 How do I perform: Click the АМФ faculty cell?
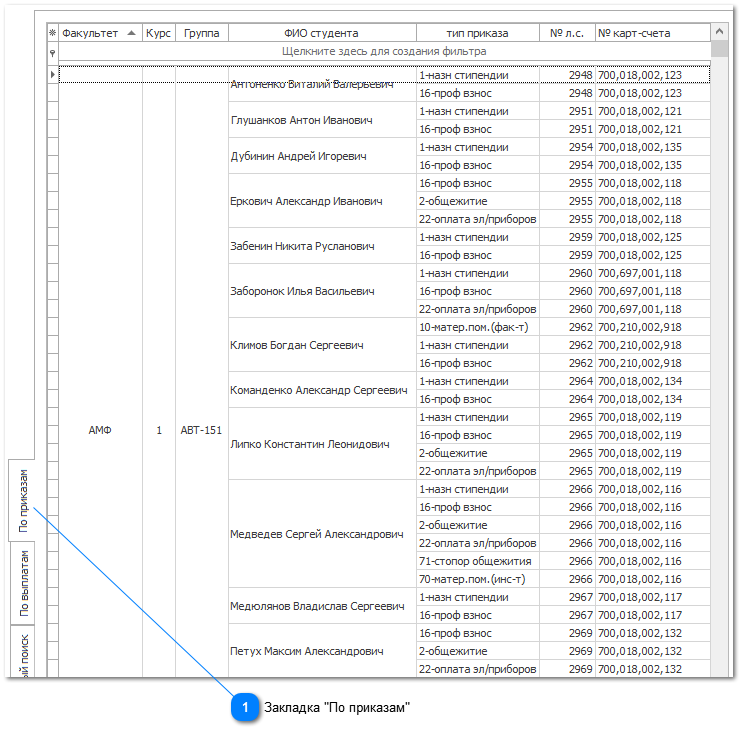click(x=100, y=430)
